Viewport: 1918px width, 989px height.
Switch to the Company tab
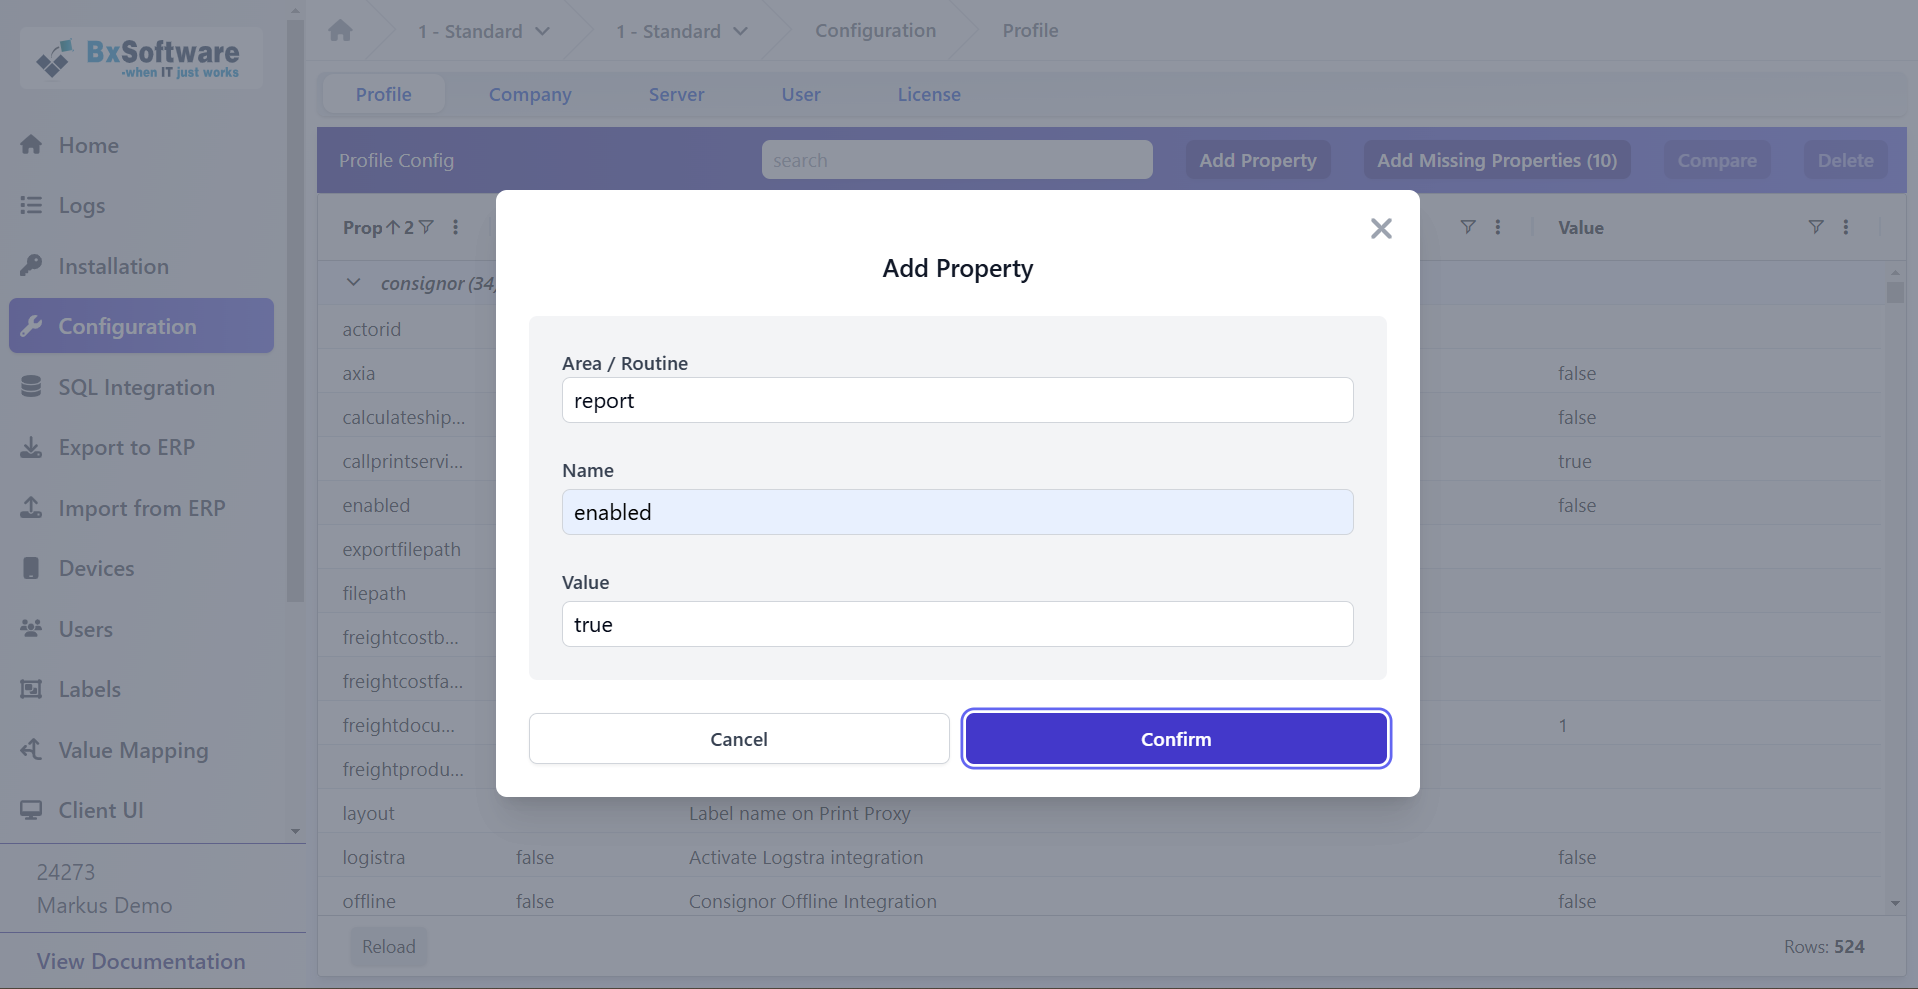(x=529, y=94)
